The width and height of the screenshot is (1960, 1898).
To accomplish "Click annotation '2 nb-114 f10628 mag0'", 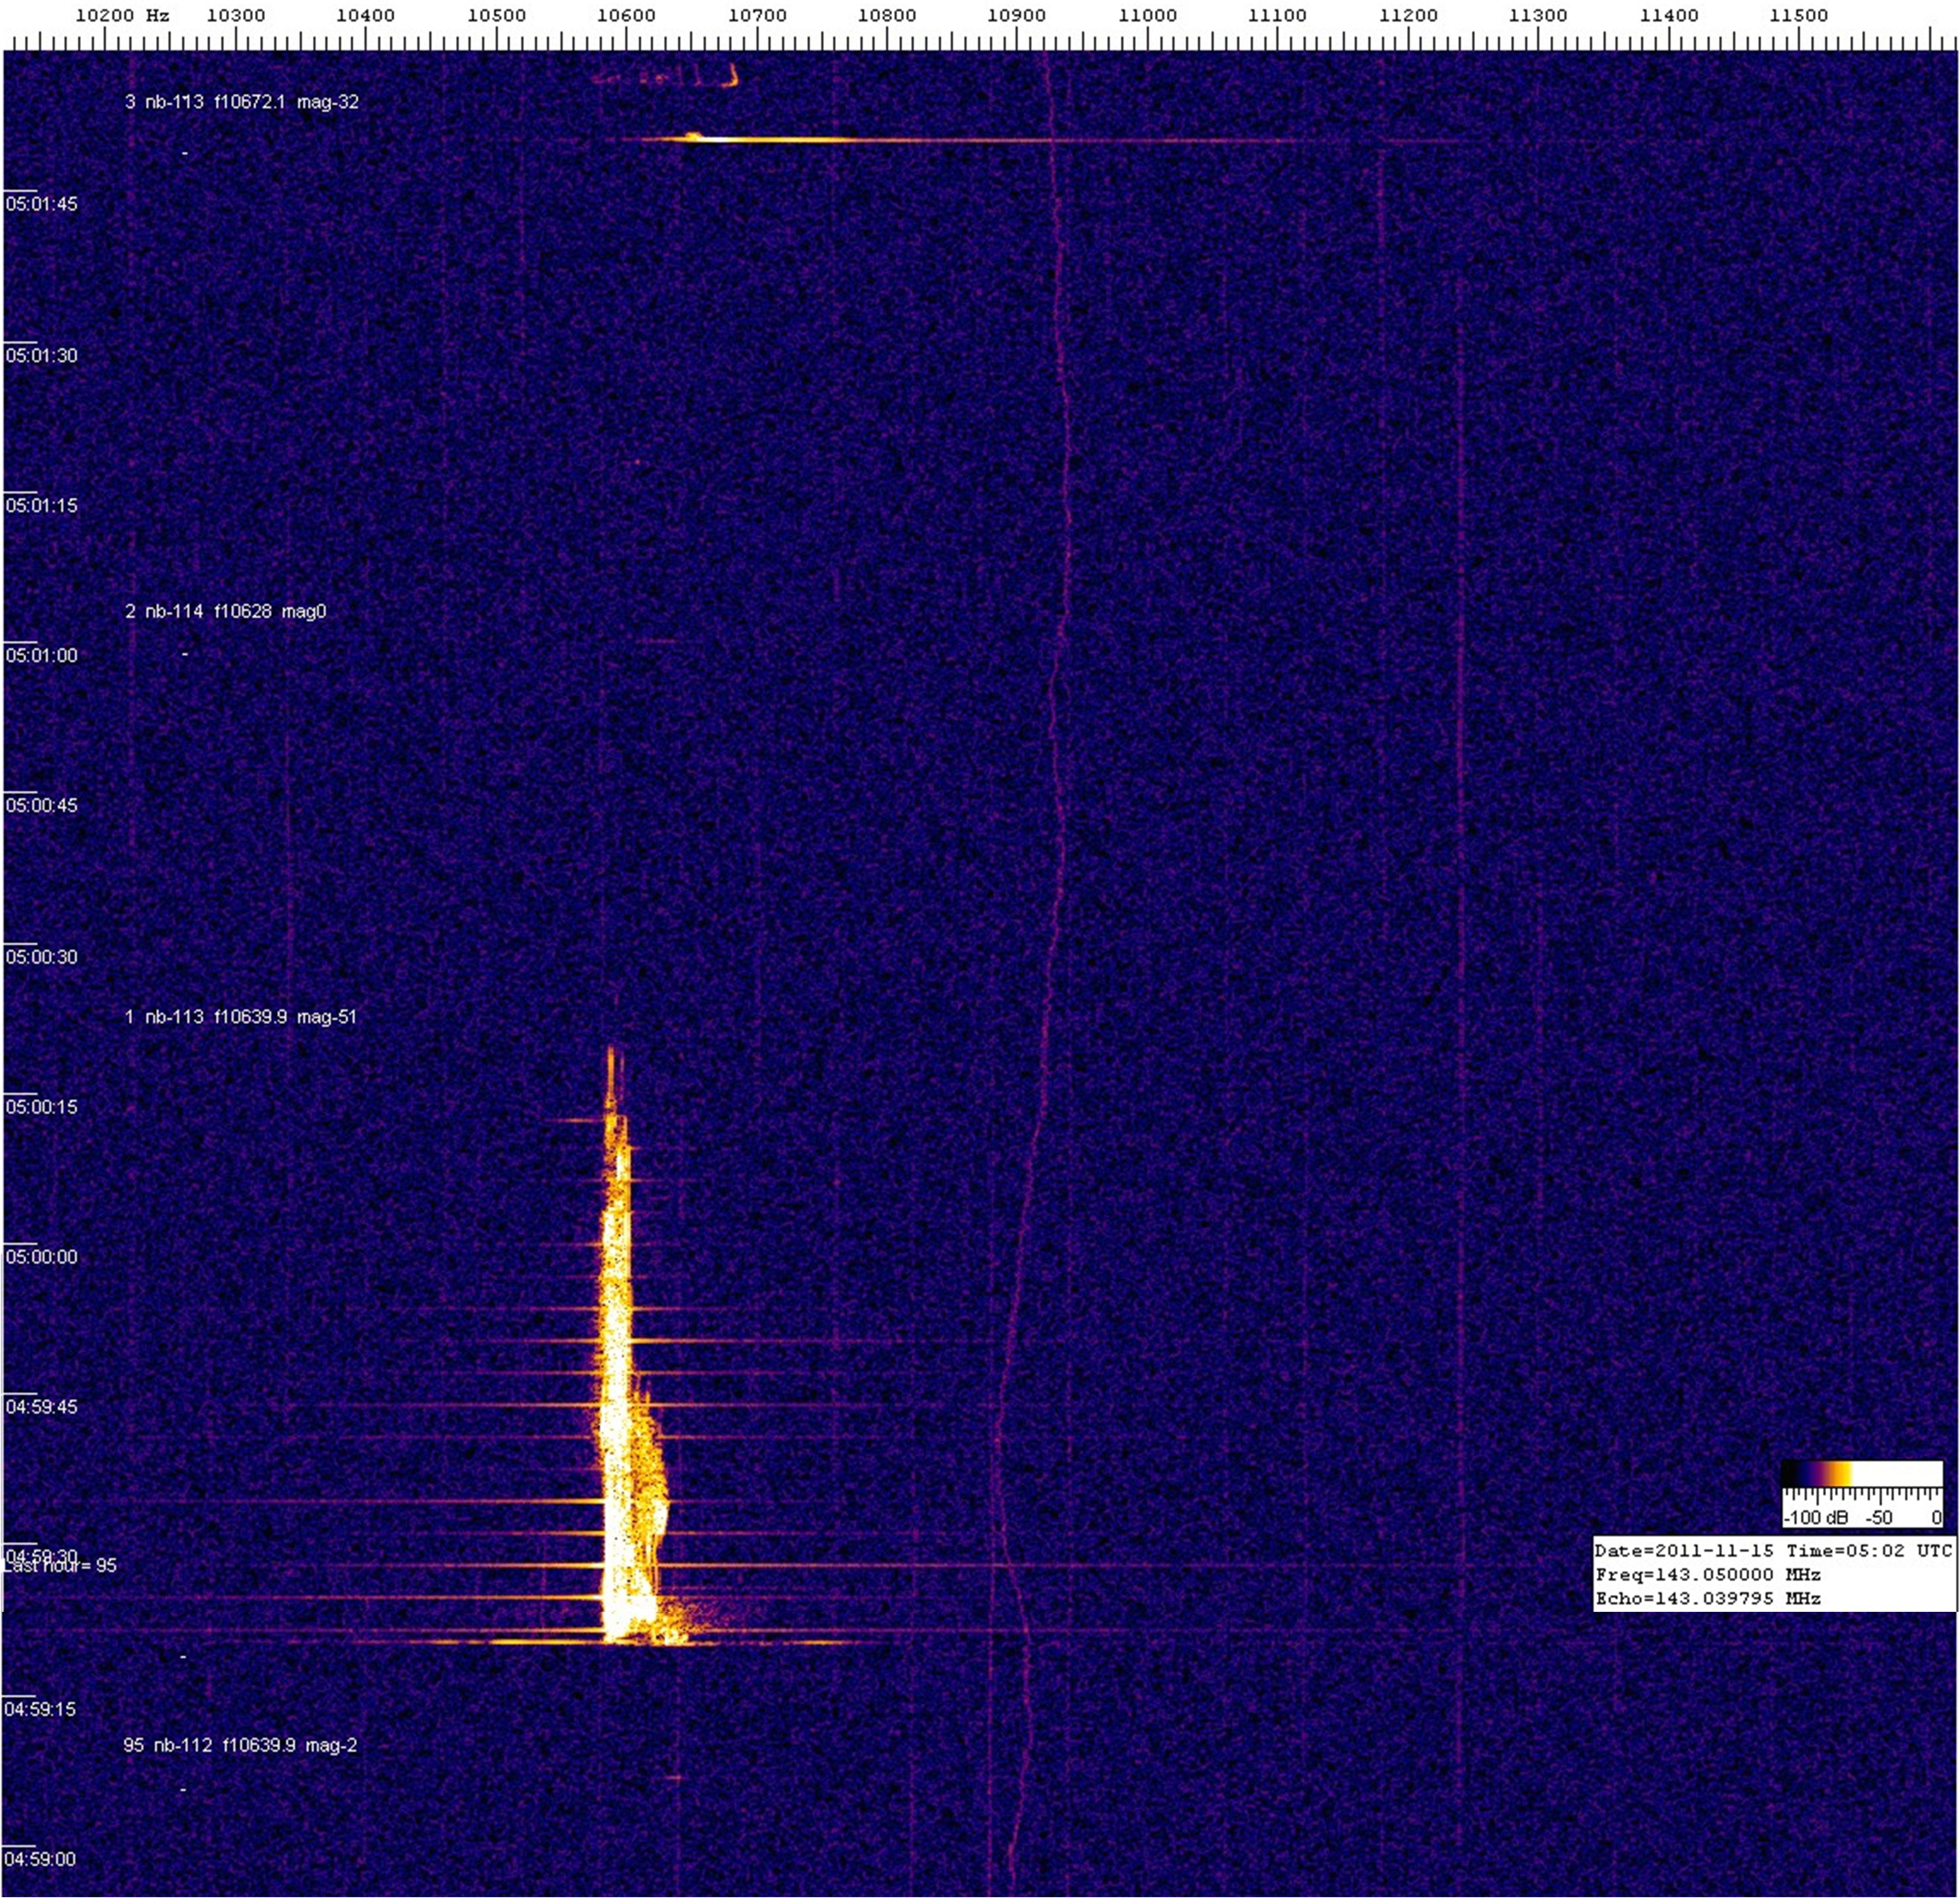I will [225, 611].
